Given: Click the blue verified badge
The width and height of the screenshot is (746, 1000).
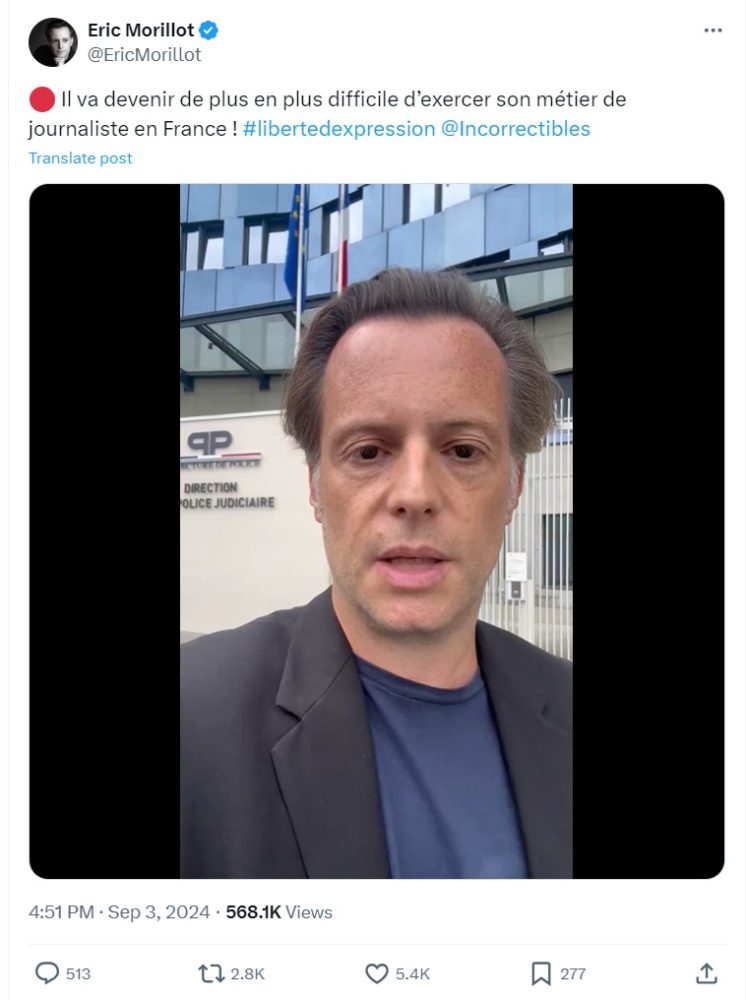Looking at the screenshot, I should (208, 30).
